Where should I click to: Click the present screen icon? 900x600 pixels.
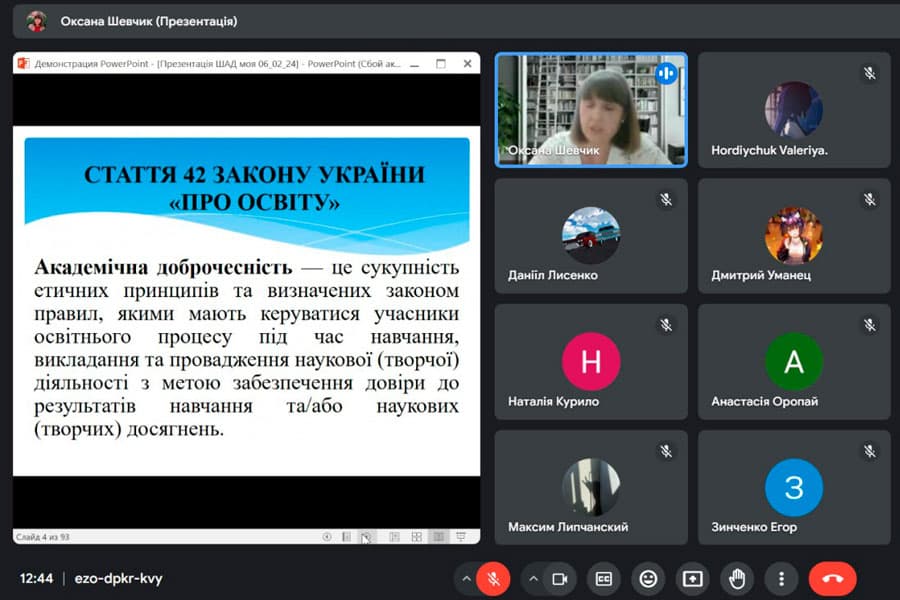[693, 578]
